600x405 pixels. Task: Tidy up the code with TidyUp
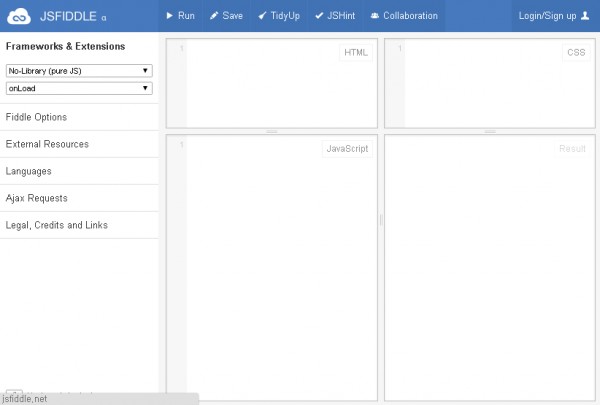click(x=279, y=16)
